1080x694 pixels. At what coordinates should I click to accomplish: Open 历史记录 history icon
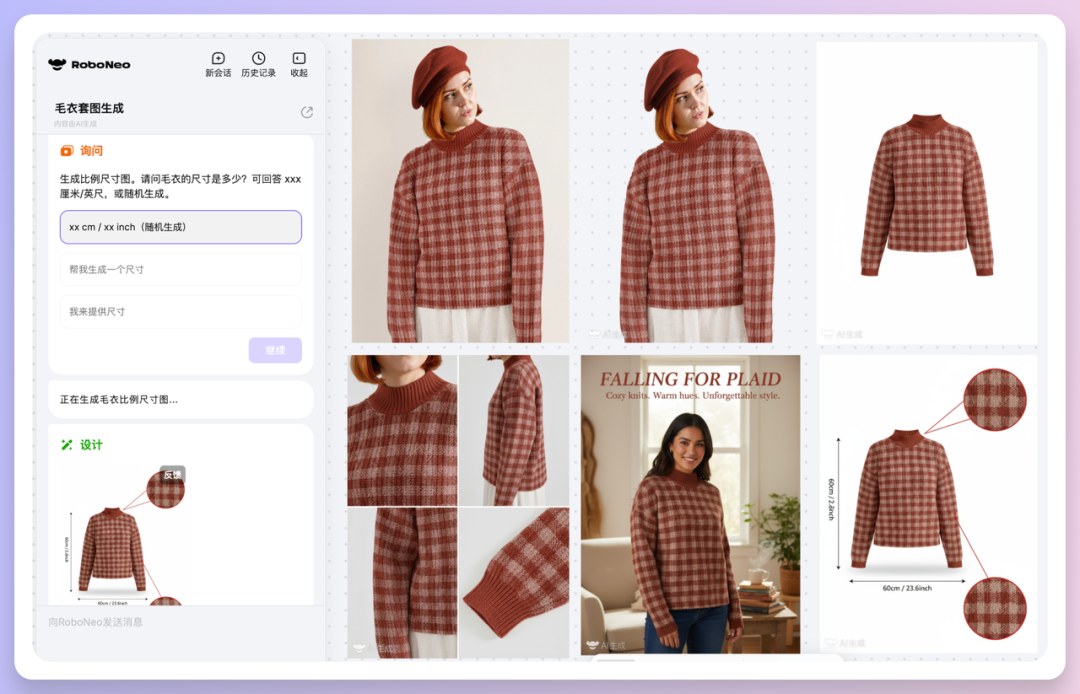point(258,59)
